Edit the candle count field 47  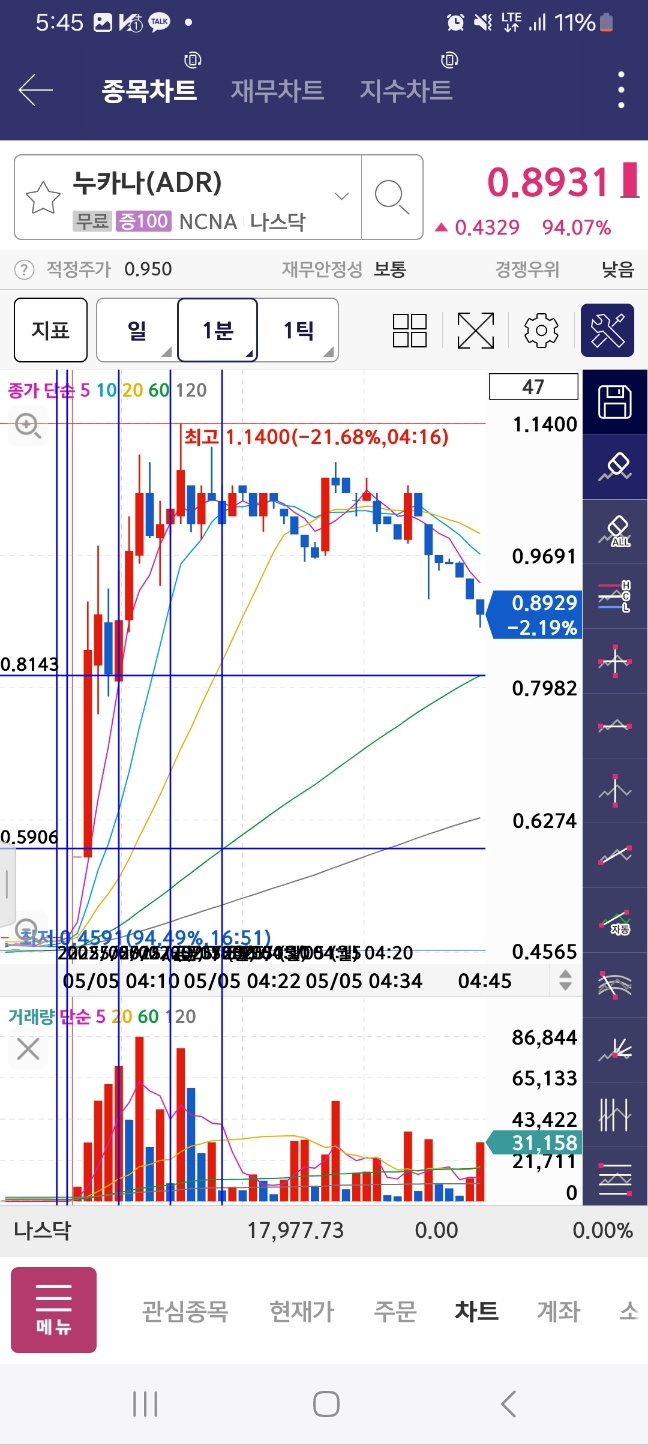pyautogui.click(x=533, y=386)
